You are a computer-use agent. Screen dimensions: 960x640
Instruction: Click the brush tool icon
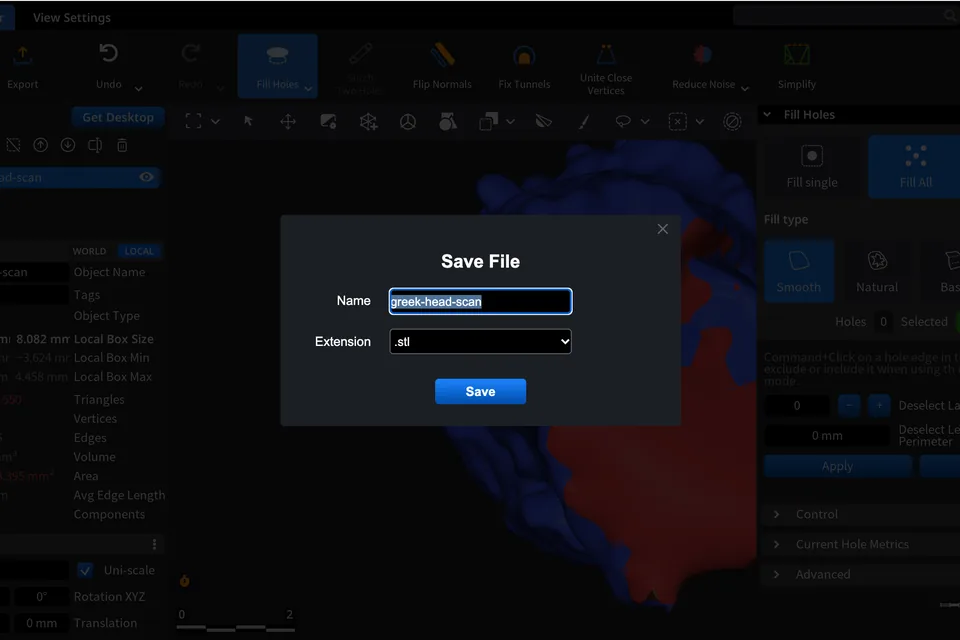tap(584, 121)
